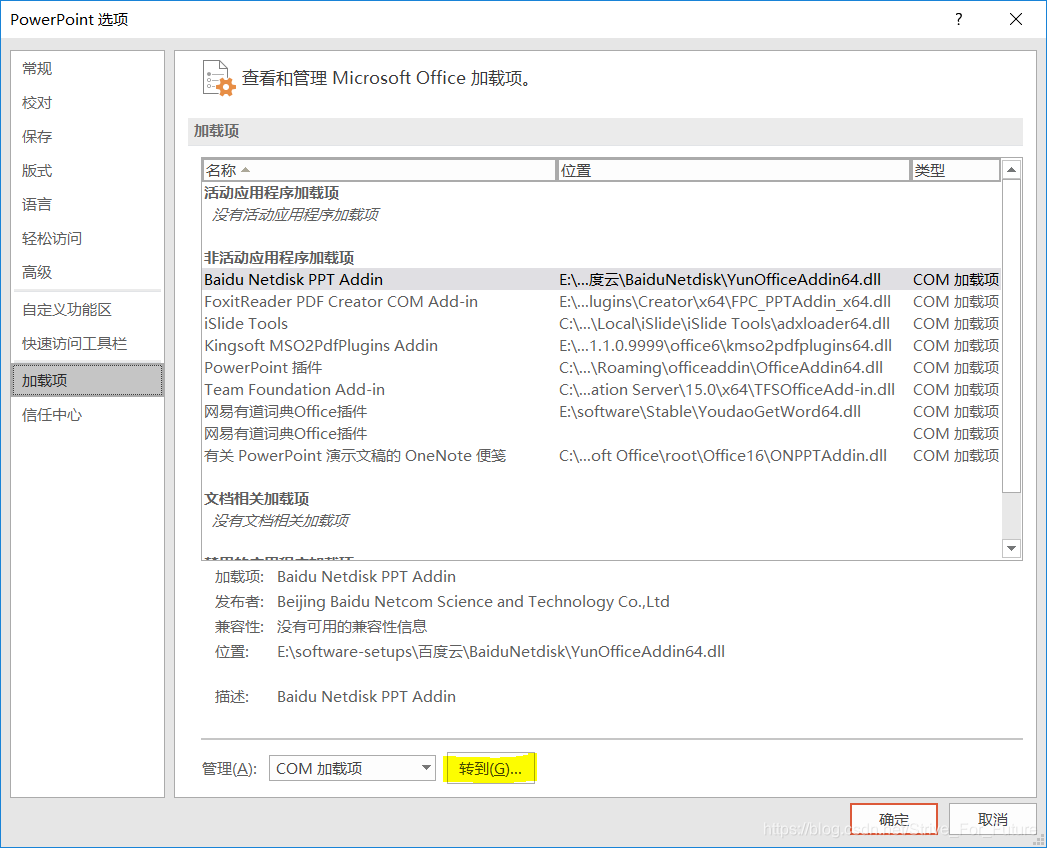Viewport: 1047px width, 848px height.
Task: Select Kingsoft MSO2PdfPlugins Addin row
Action: click(601, 346)
